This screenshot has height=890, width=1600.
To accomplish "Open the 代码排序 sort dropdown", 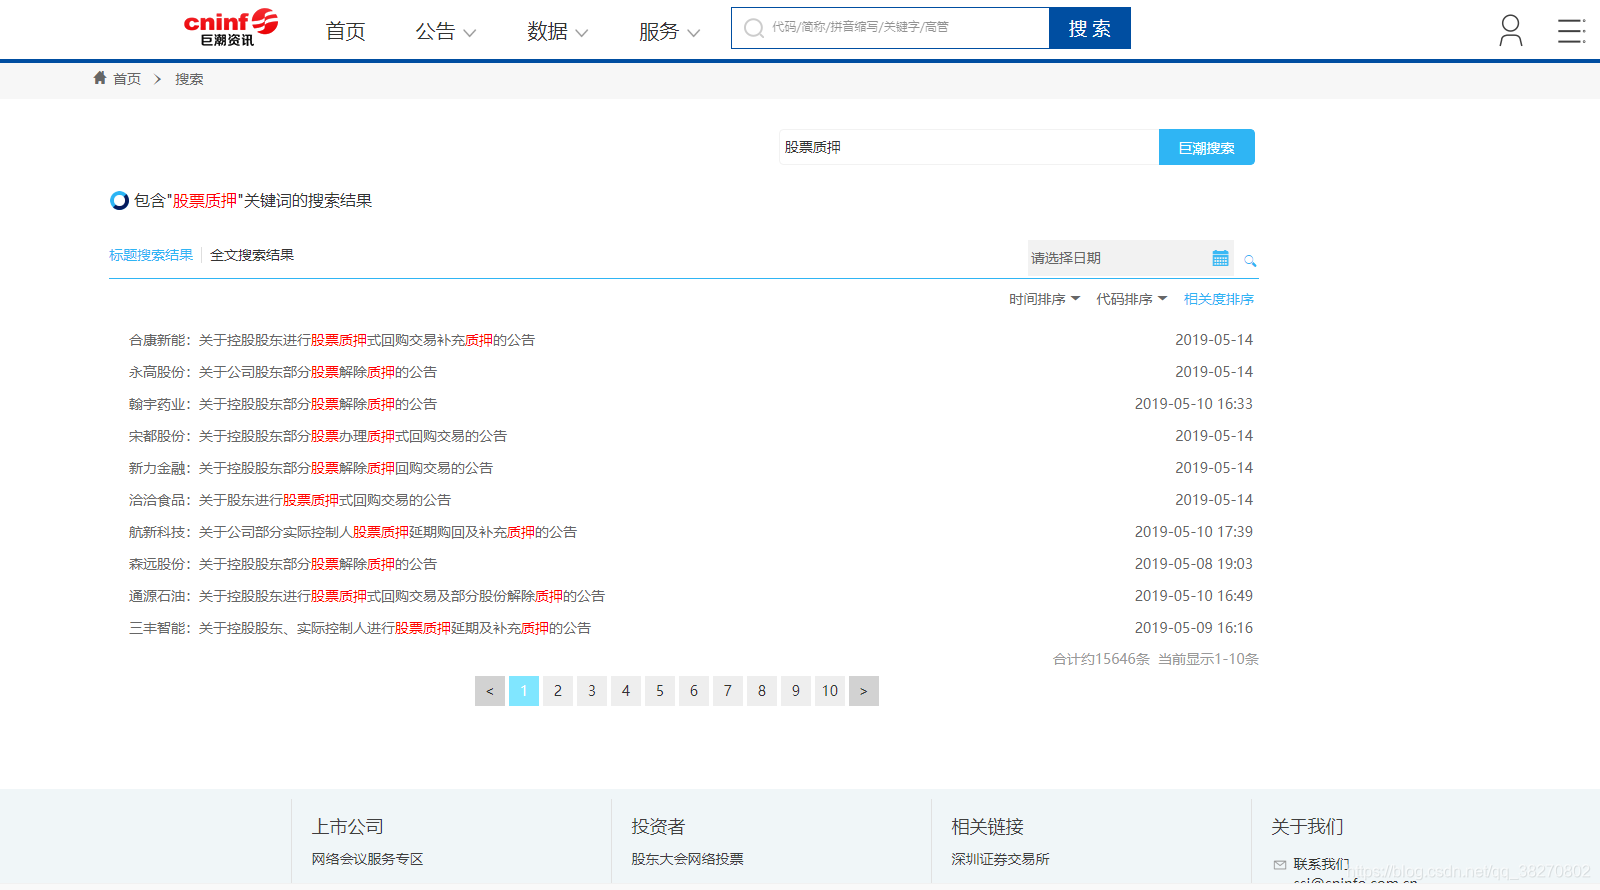I will 1131,299.
